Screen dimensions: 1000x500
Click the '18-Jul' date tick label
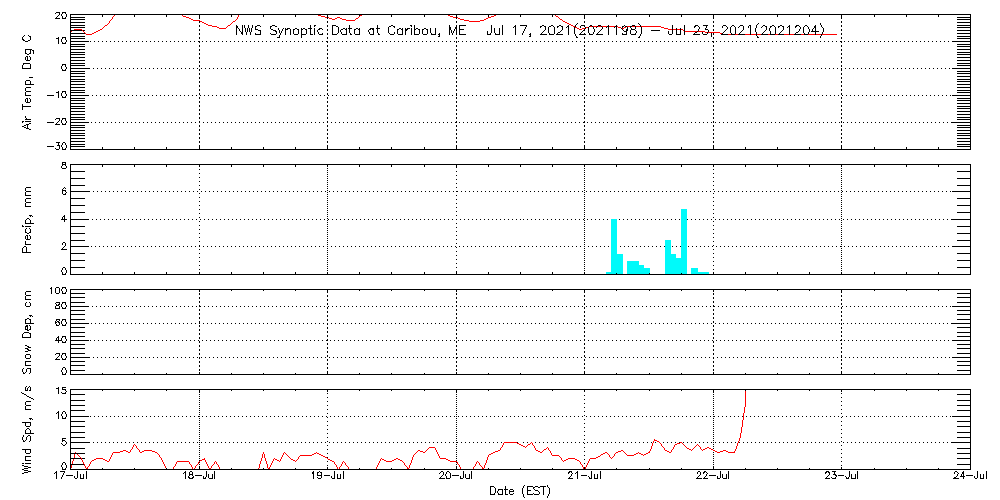200,476
